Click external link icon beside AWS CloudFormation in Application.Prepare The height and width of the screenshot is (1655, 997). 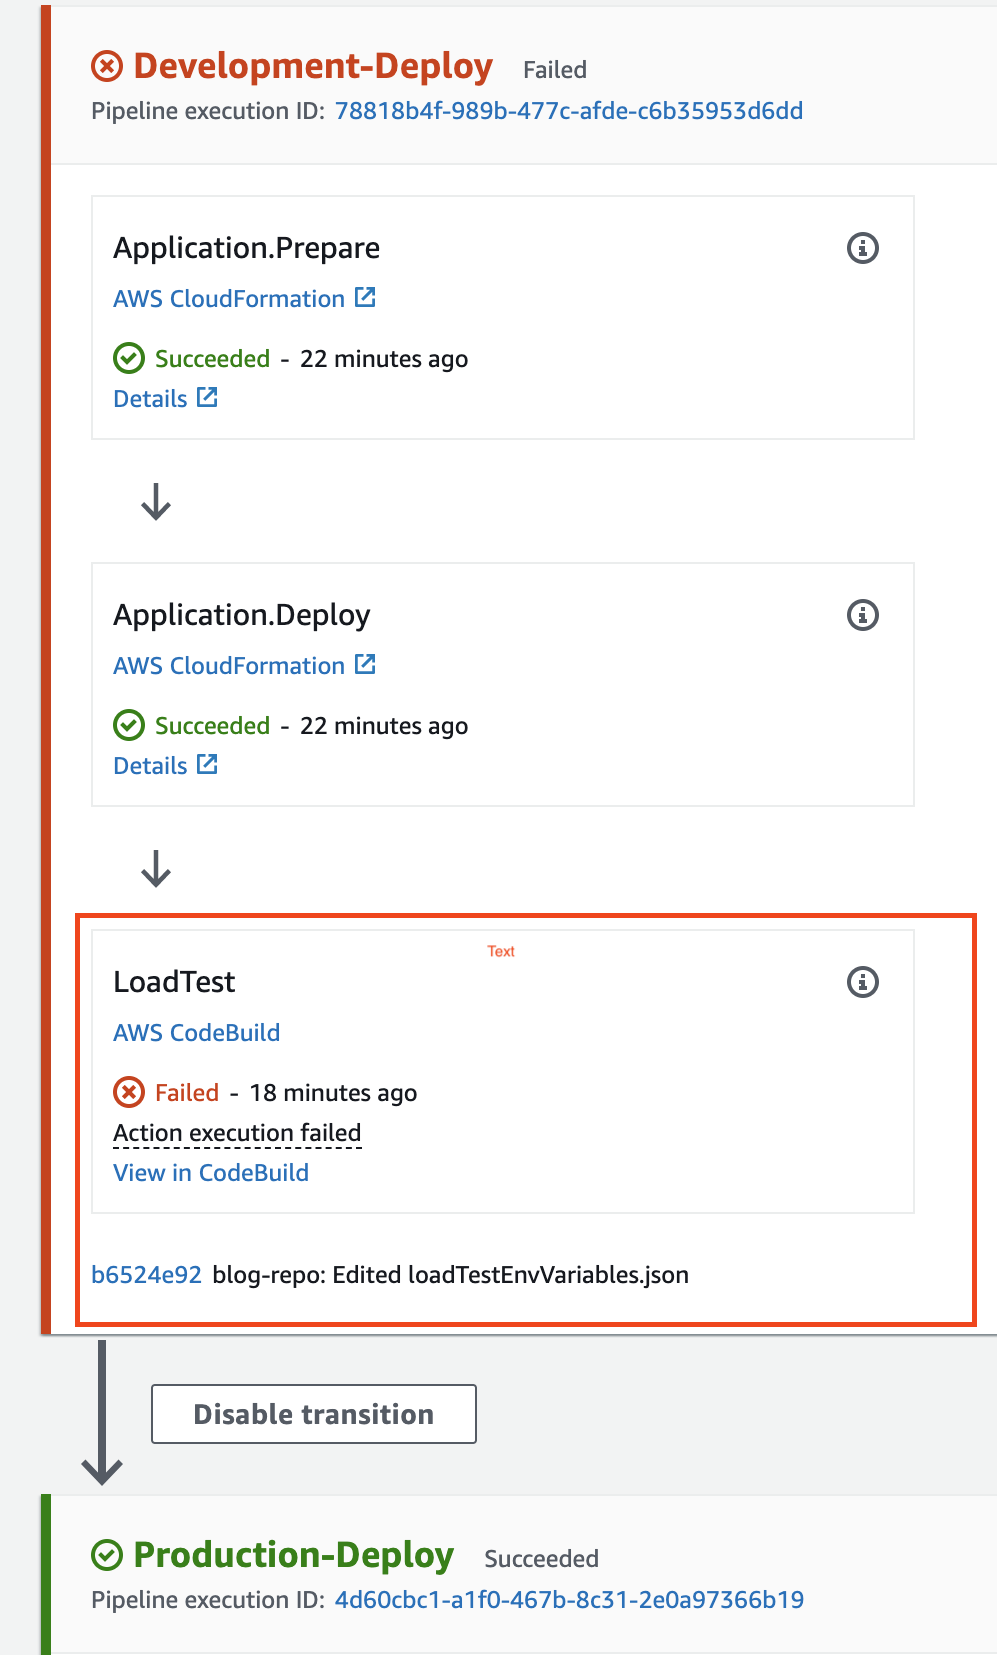tap(366, 297)
